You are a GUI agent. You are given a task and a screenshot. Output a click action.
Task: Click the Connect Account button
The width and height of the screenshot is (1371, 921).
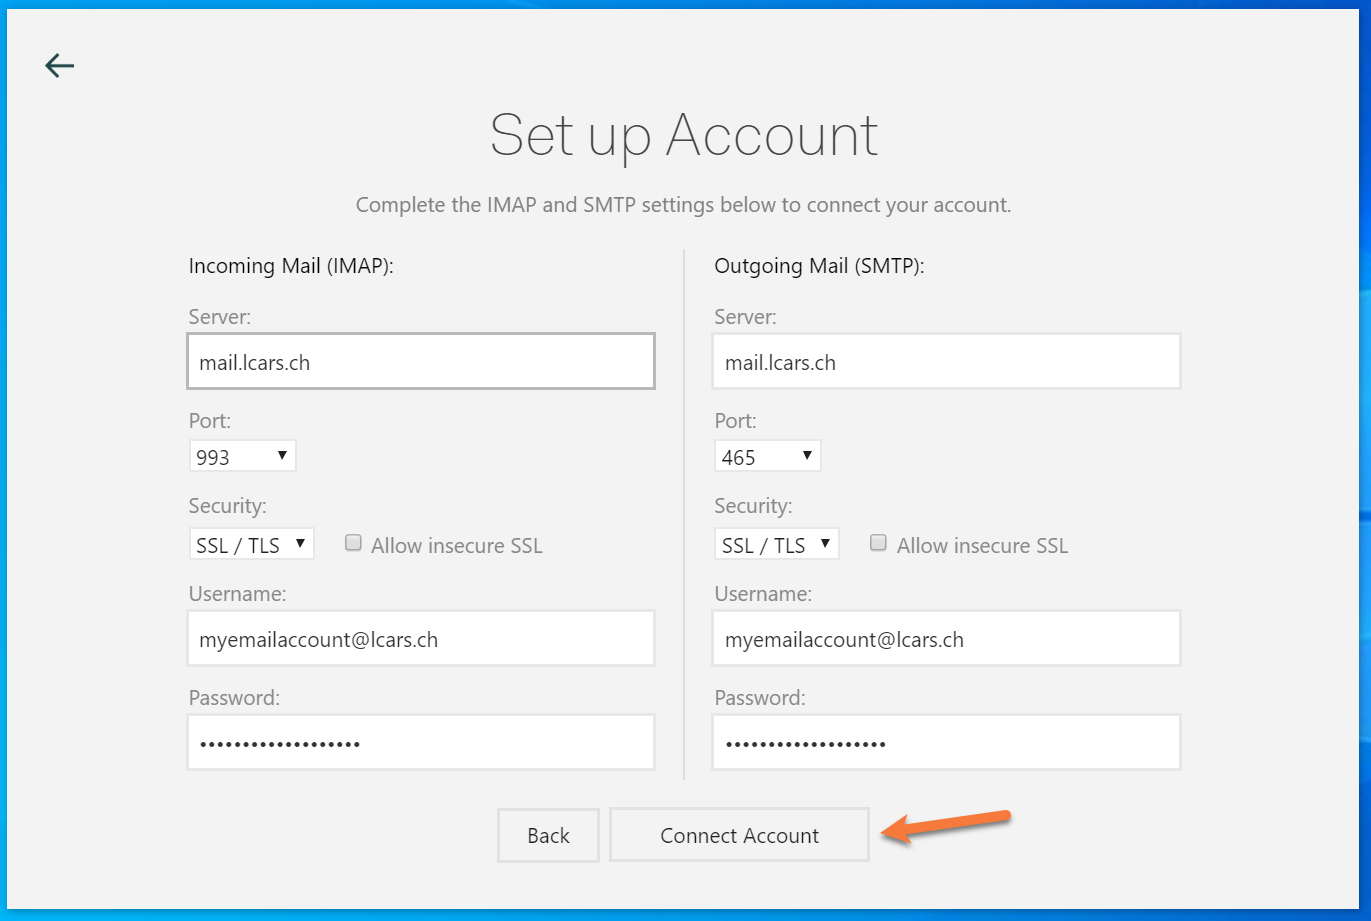click(739, 835)
